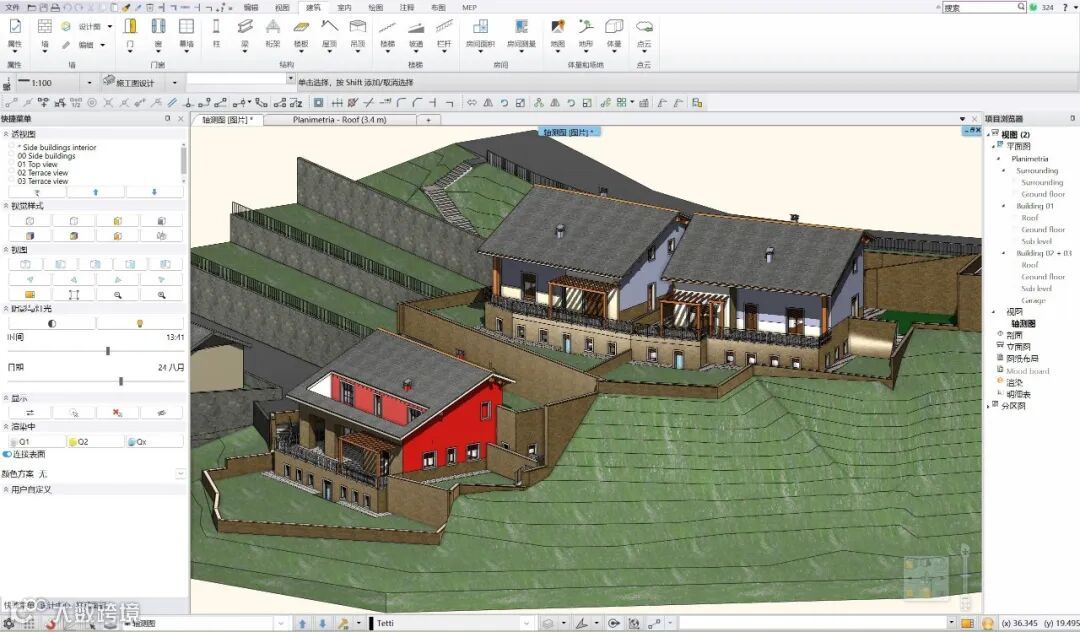Switch to the MEP ribbon tab
The width and height of the screenshot is (1080, 632).
click(469, 8)
